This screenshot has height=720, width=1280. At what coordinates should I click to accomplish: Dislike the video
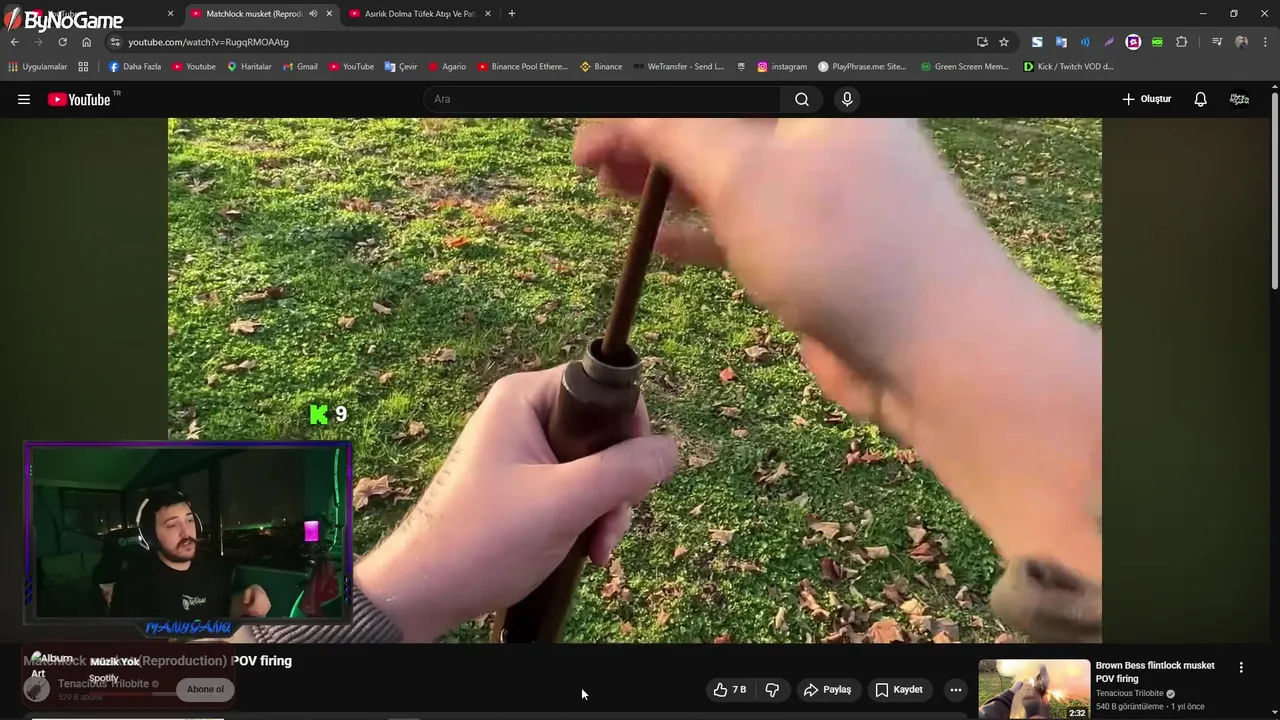pos(772,689)
